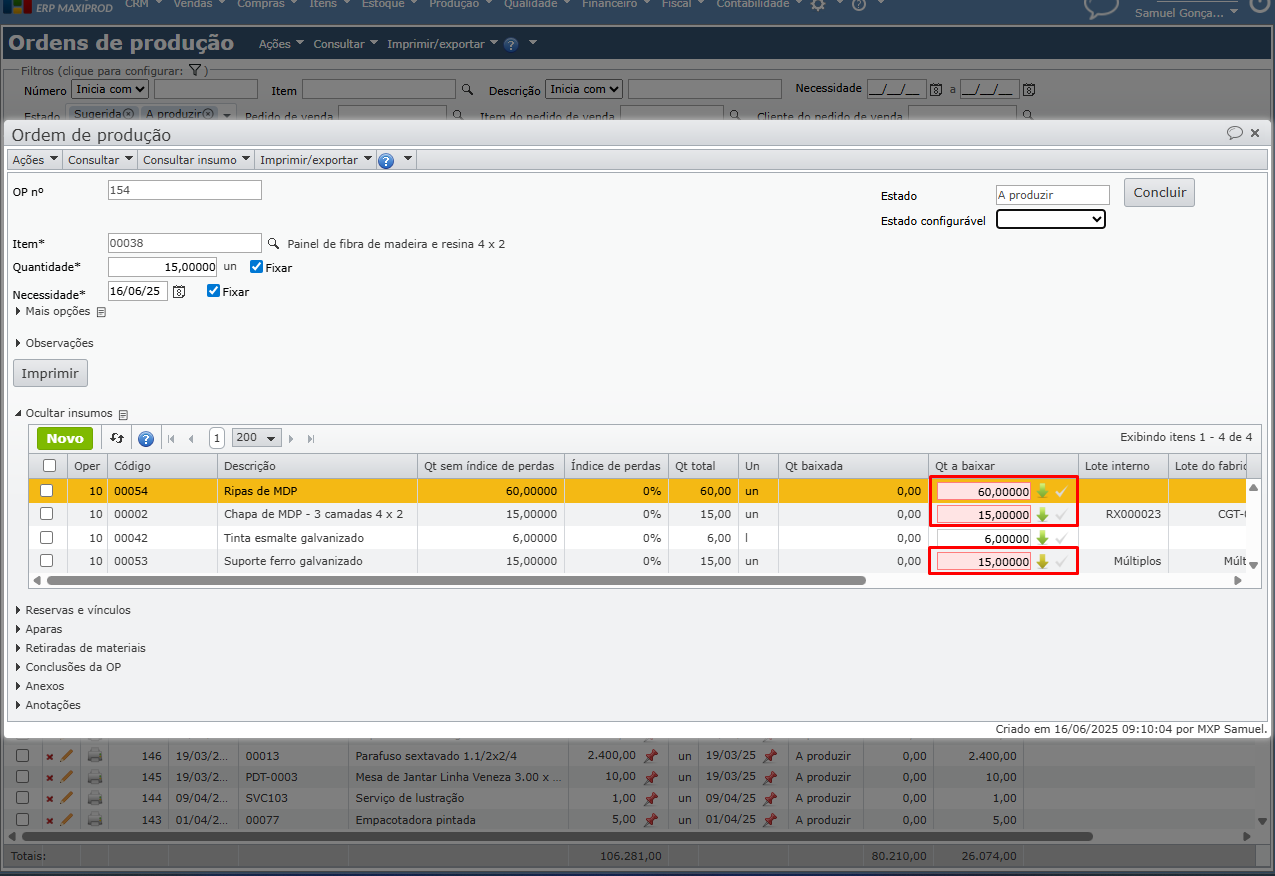Click checkmark icon in Ripas de MDP row
The width and height of the screenshot is (1275, 876).
tap(1061, 491)
